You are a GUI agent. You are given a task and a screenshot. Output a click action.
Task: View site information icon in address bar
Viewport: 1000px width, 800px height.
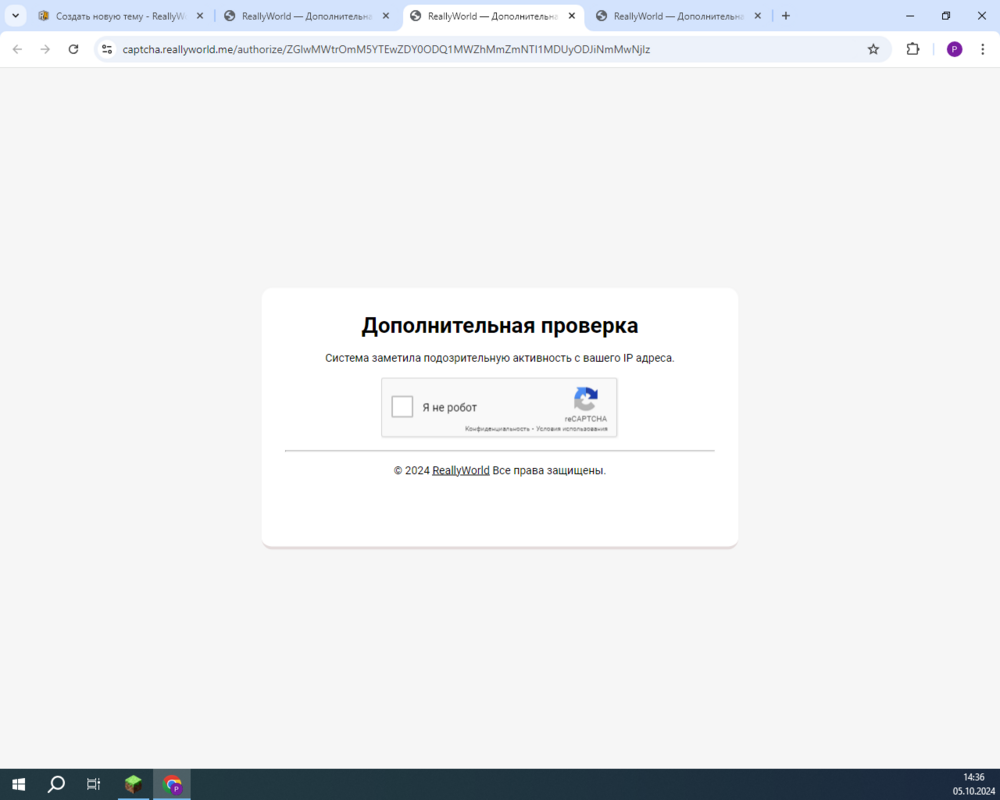(x=107, y=49)
